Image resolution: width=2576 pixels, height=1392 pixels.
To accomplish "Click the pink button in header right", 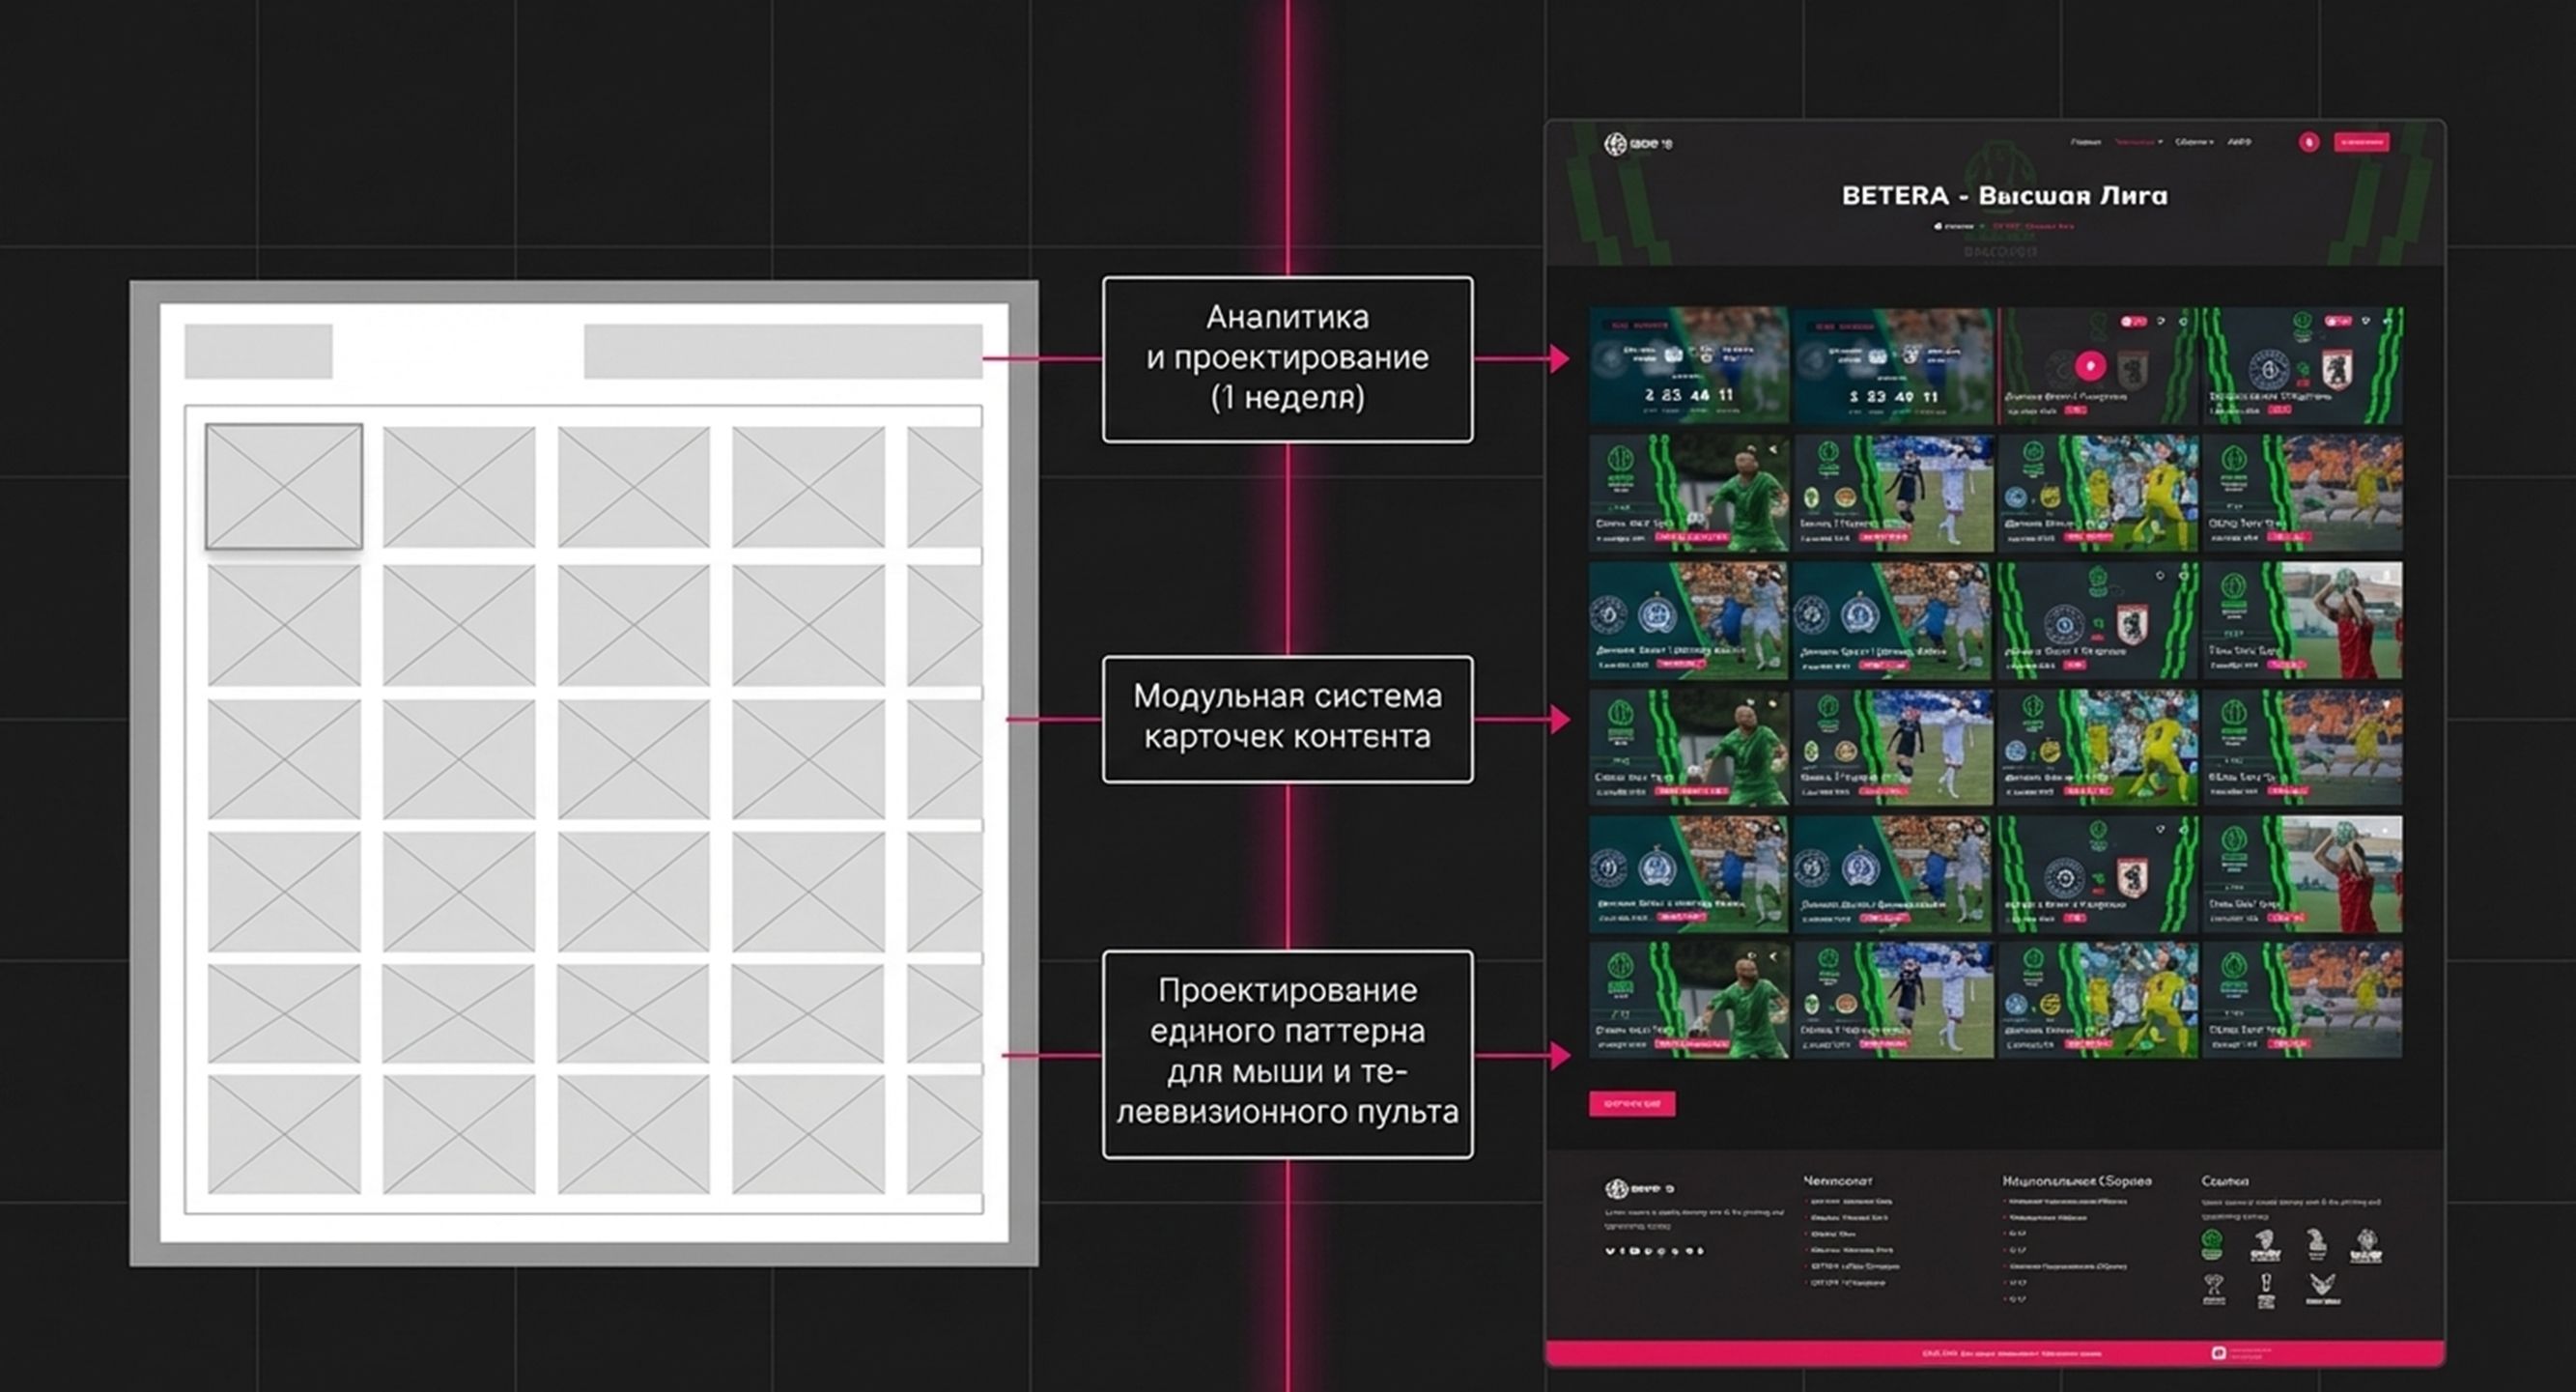I will pyautogui.click(x=2361, y=143).
